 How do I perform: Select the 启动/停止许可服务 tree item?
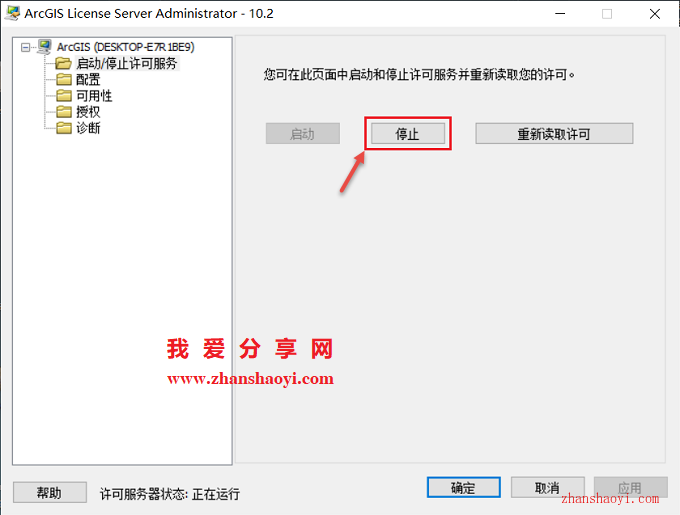pos(127,64)
